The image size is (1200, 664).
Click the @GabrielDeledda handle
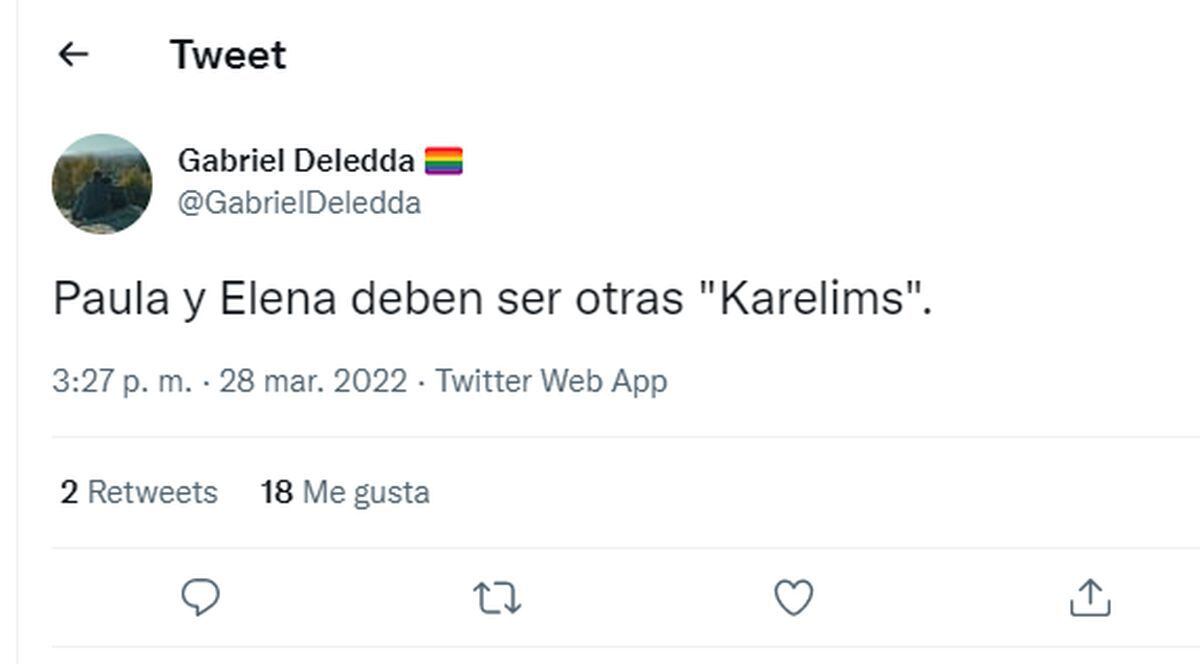pyautogui.click(x=300, y=202)
